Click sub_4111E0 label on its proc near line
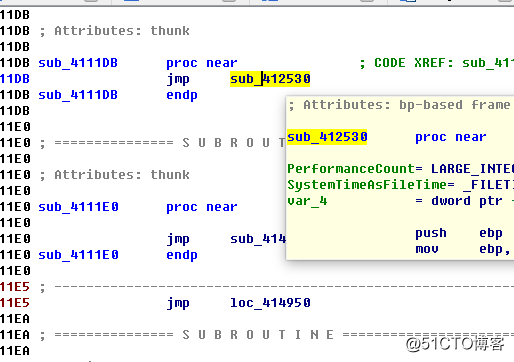 pyautogui.click(x=78, y=207)
